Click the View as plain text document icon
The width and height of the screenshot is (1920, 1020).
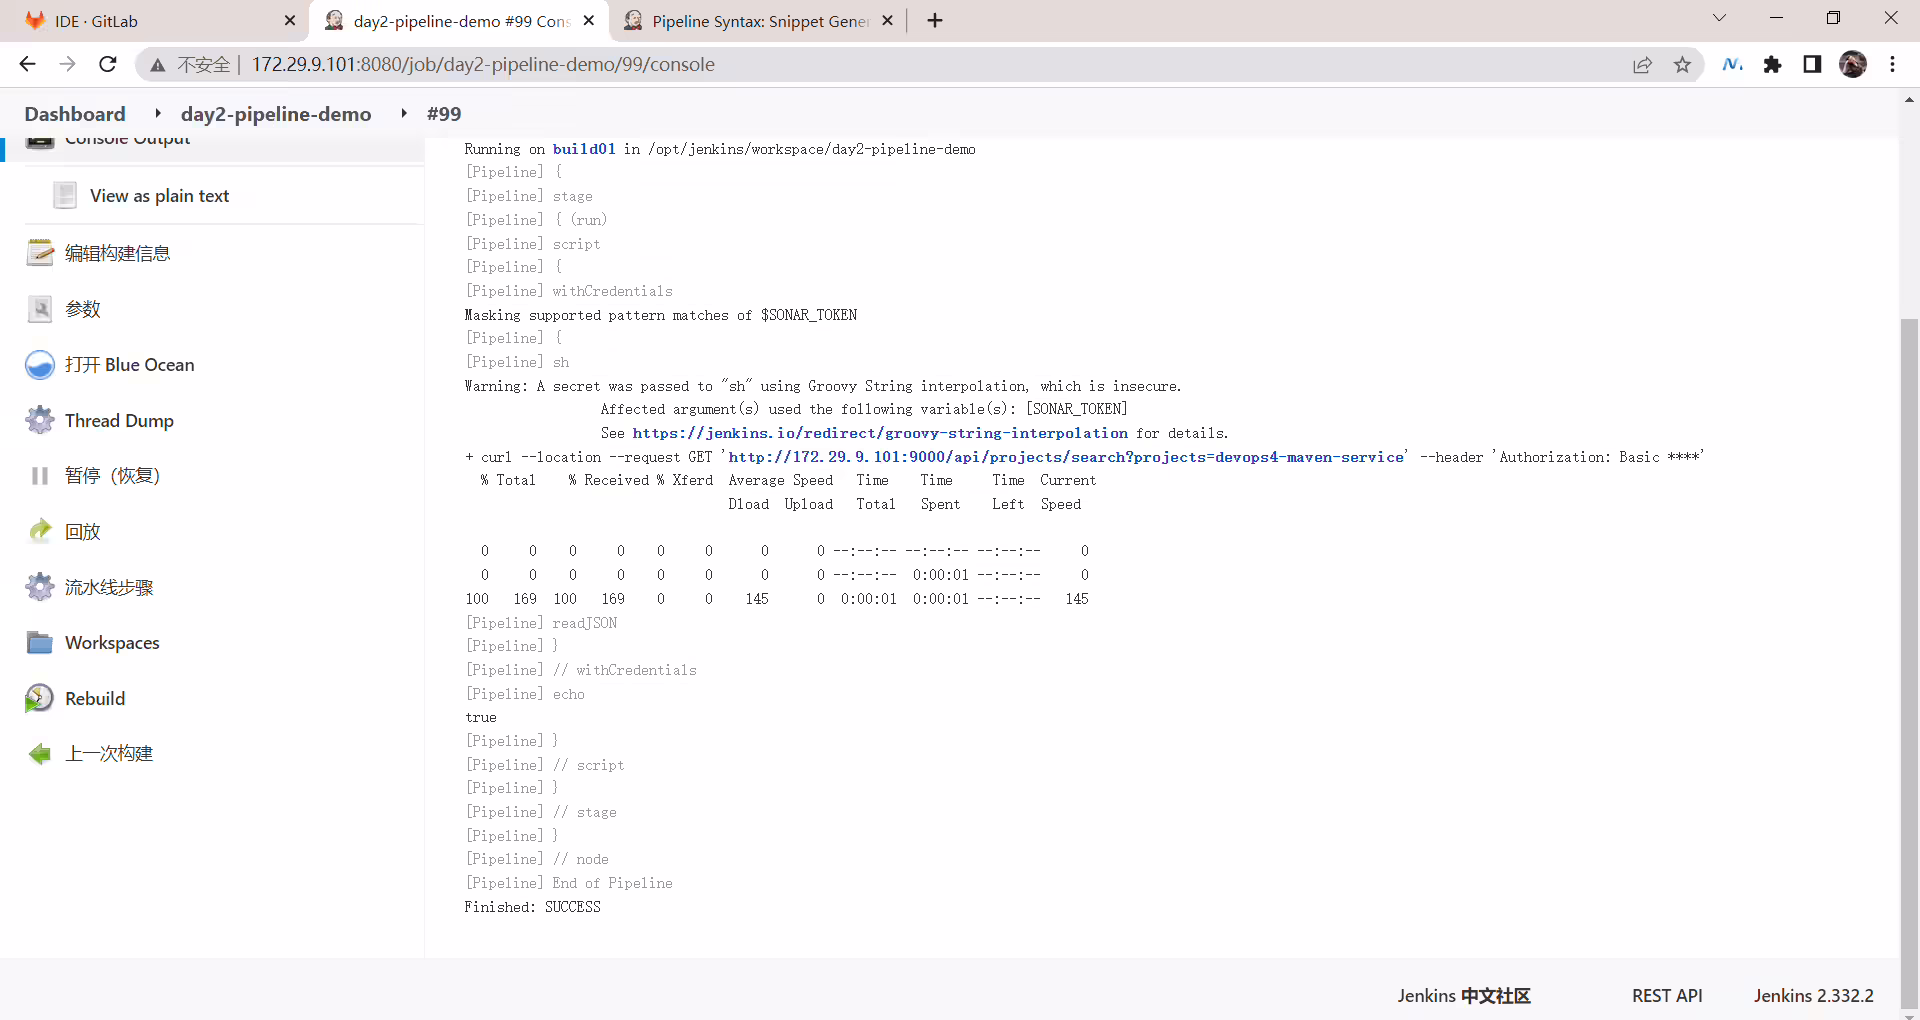(65, 195)
